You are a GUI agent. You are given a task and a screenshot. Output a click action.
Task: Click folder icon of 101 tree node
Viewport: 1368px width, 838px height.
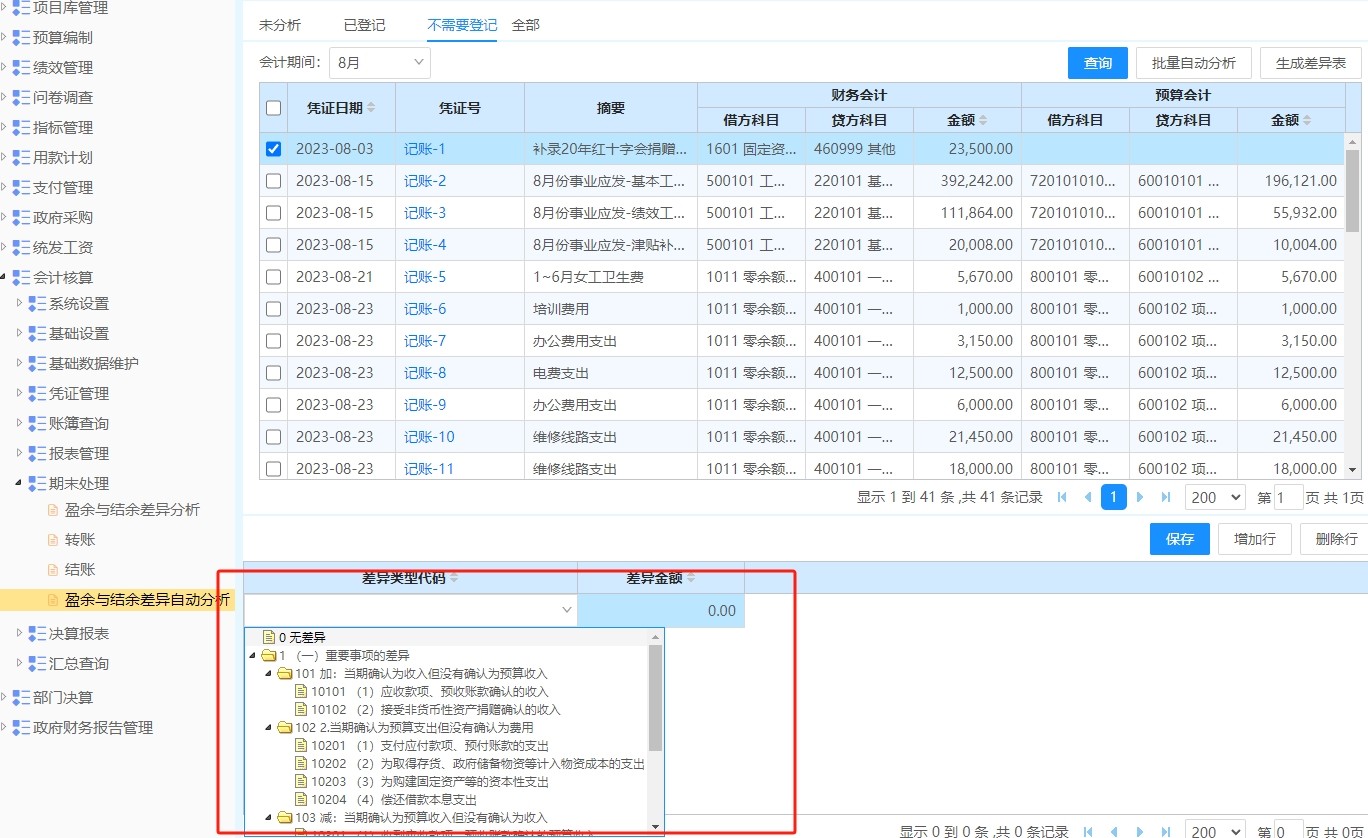coord(285,673)
